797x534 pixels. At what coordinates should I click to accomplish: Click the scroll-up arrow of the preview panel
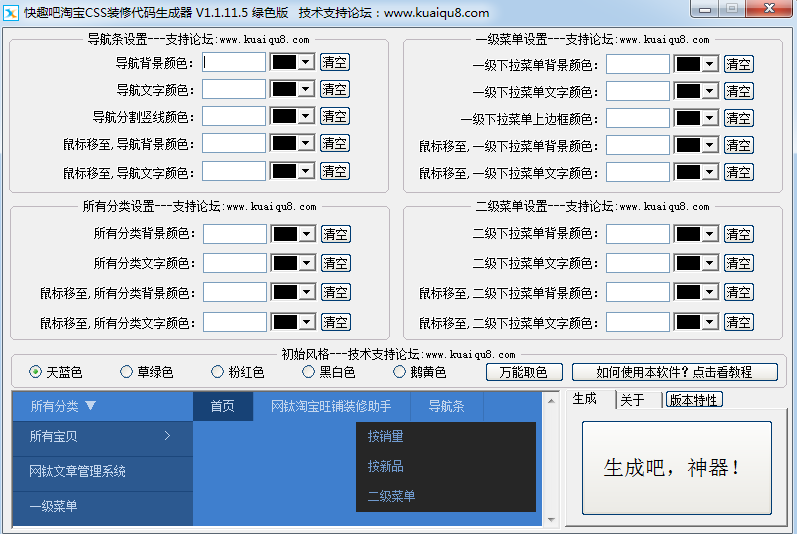point(551,399)
